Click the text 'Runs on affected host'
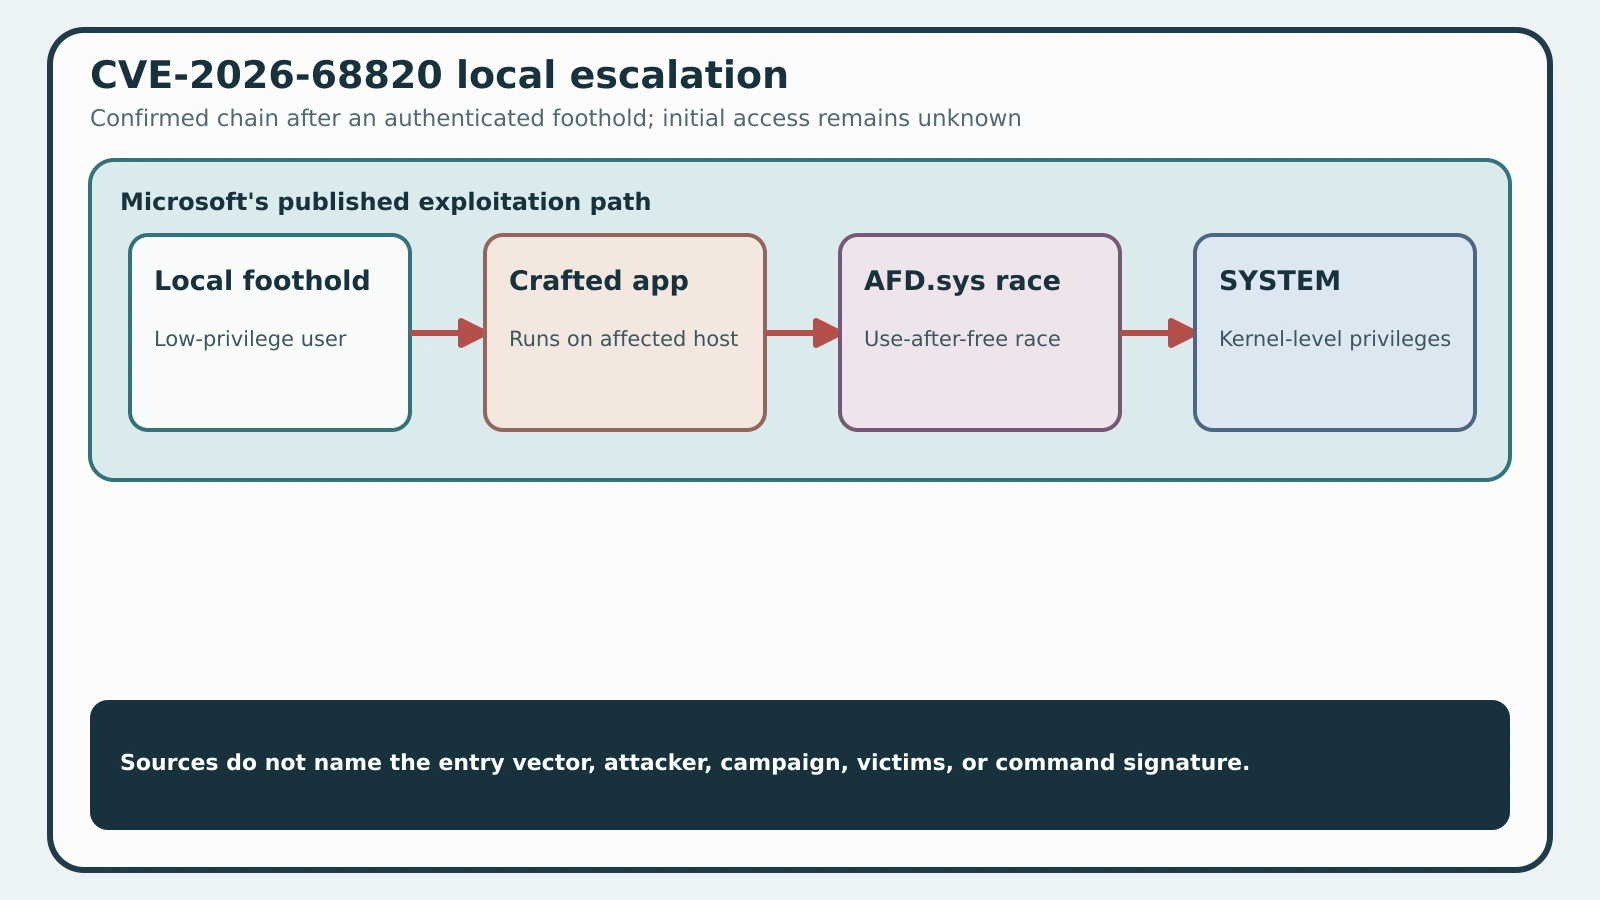 [623, 339]
